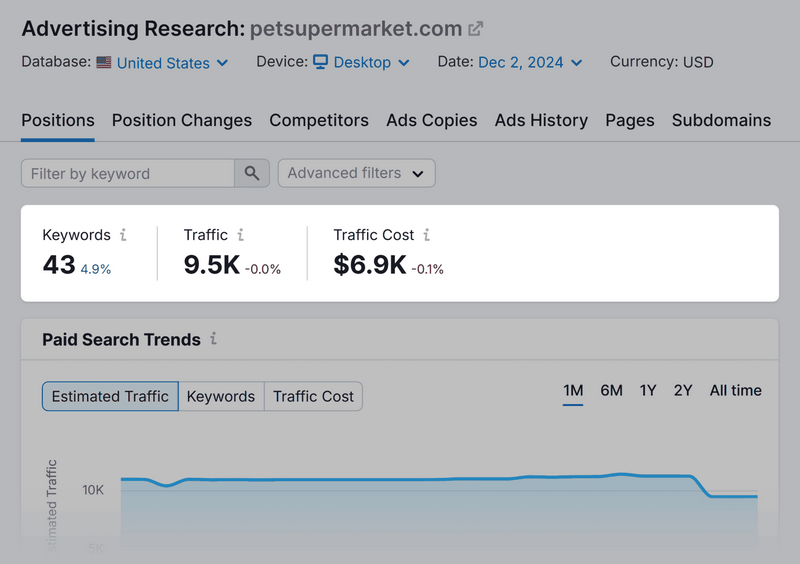This screenshot has width=800, height=564.
Task: Show All time chart range
Action: tap(735, 390)
